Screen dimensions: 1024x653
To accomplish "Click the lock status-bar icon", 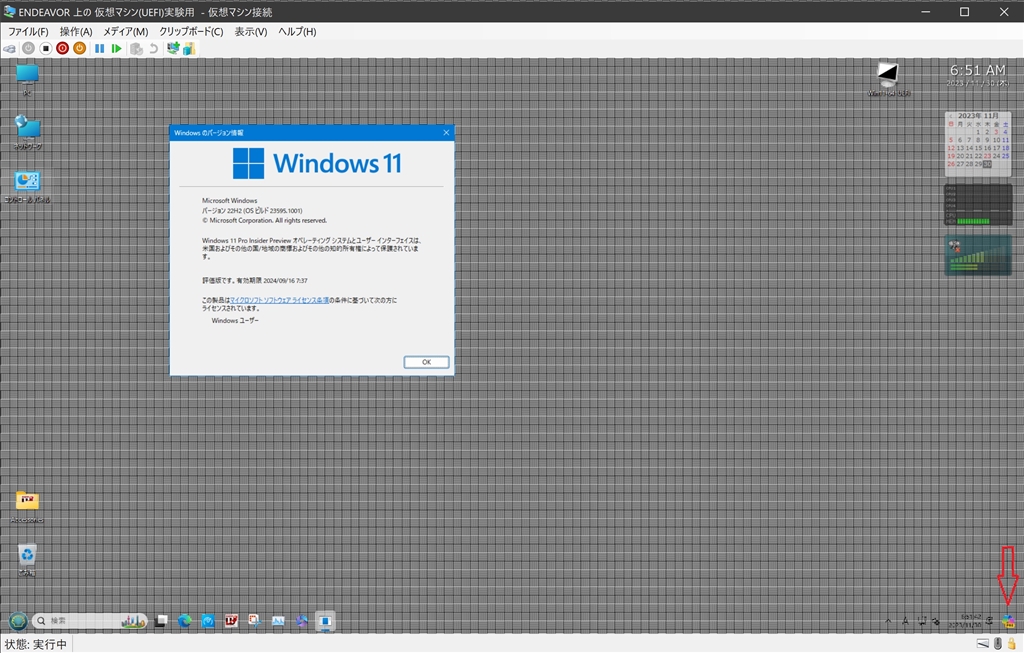I will pyautogui.click(x=1012, y=644).
